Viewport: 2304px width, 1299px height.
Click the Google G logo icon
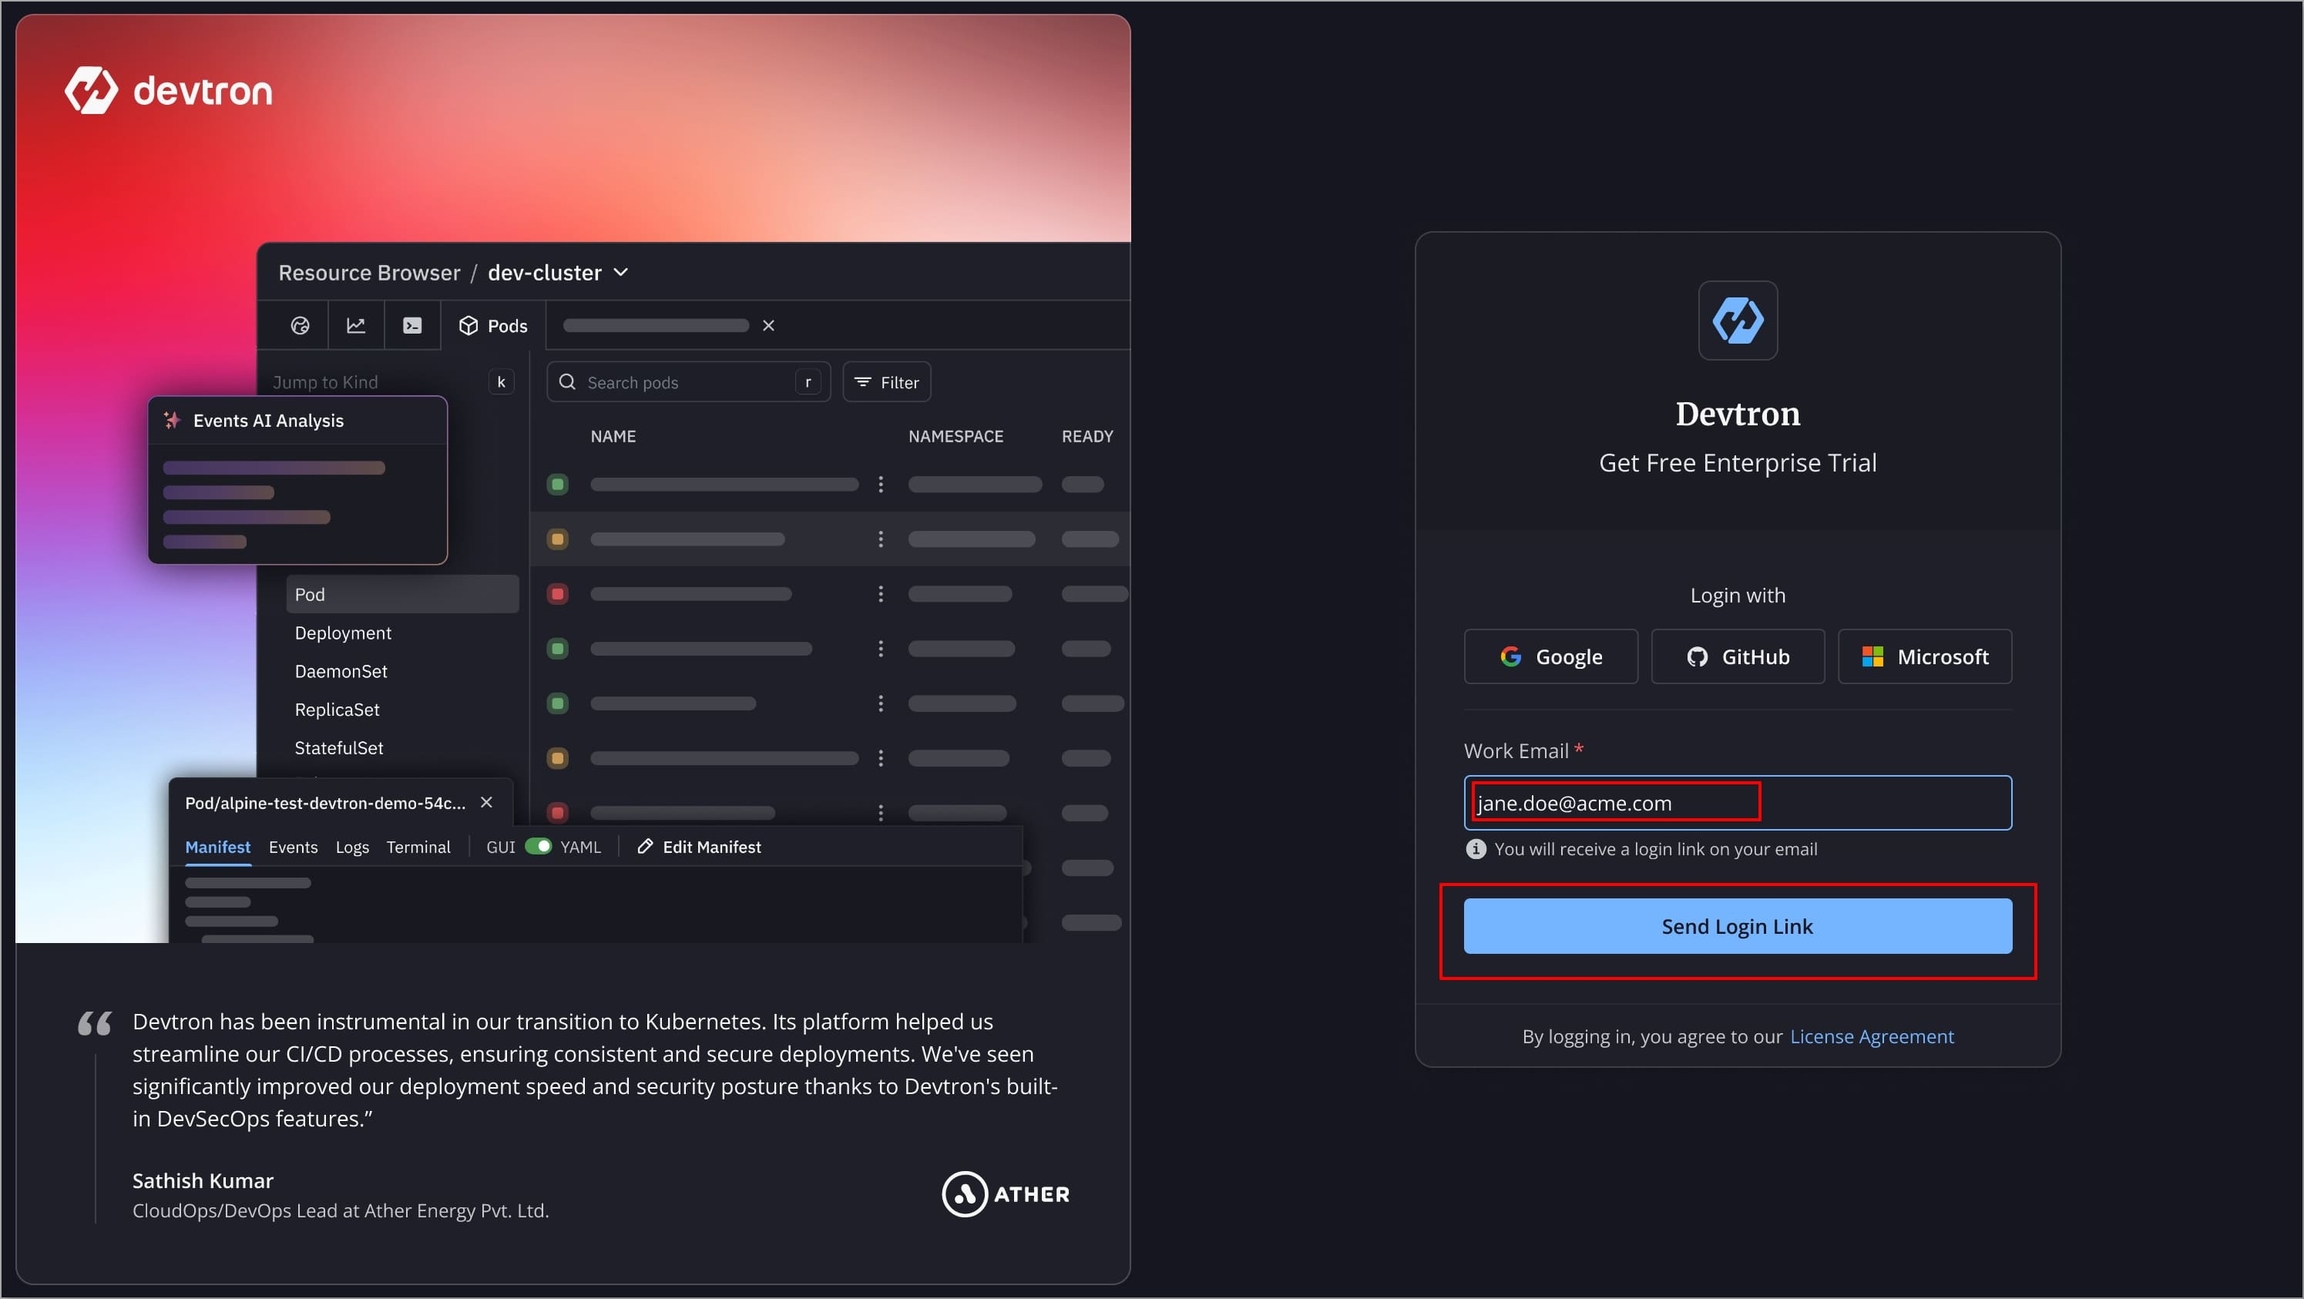coord(1510,656)
